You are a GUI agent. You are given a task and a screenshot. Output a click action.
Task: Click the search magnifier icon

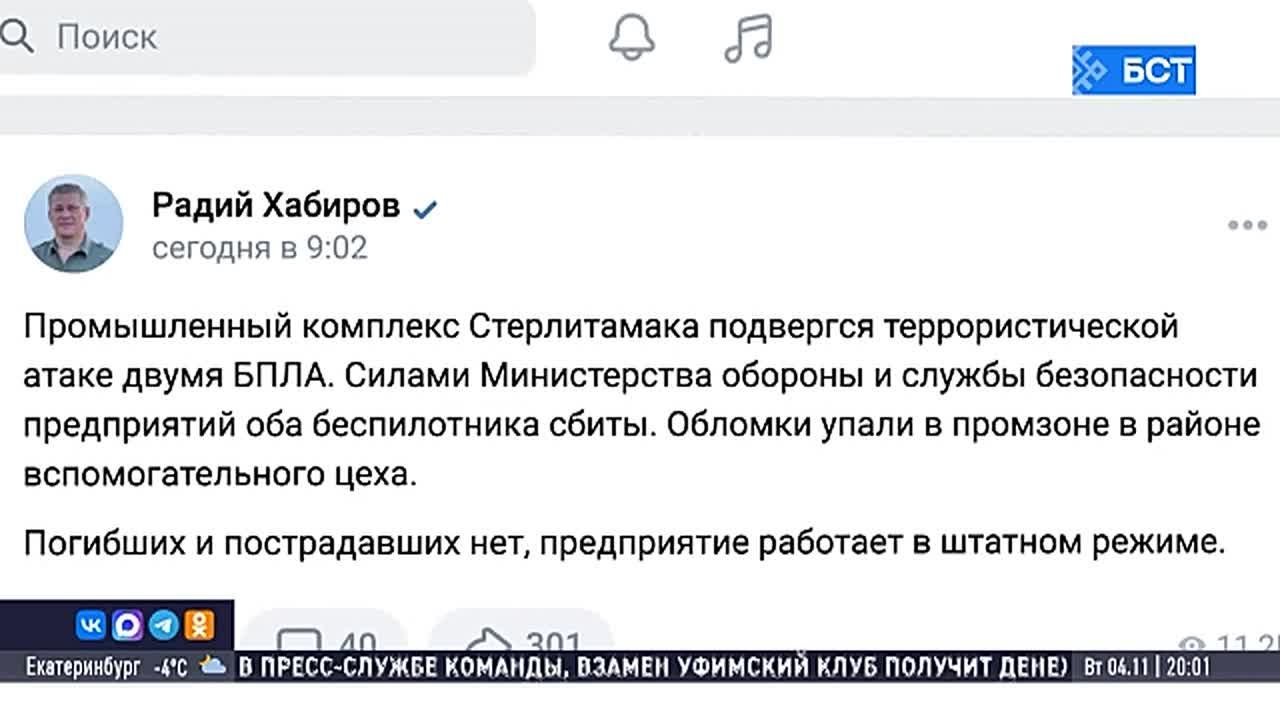coord(18,38)
